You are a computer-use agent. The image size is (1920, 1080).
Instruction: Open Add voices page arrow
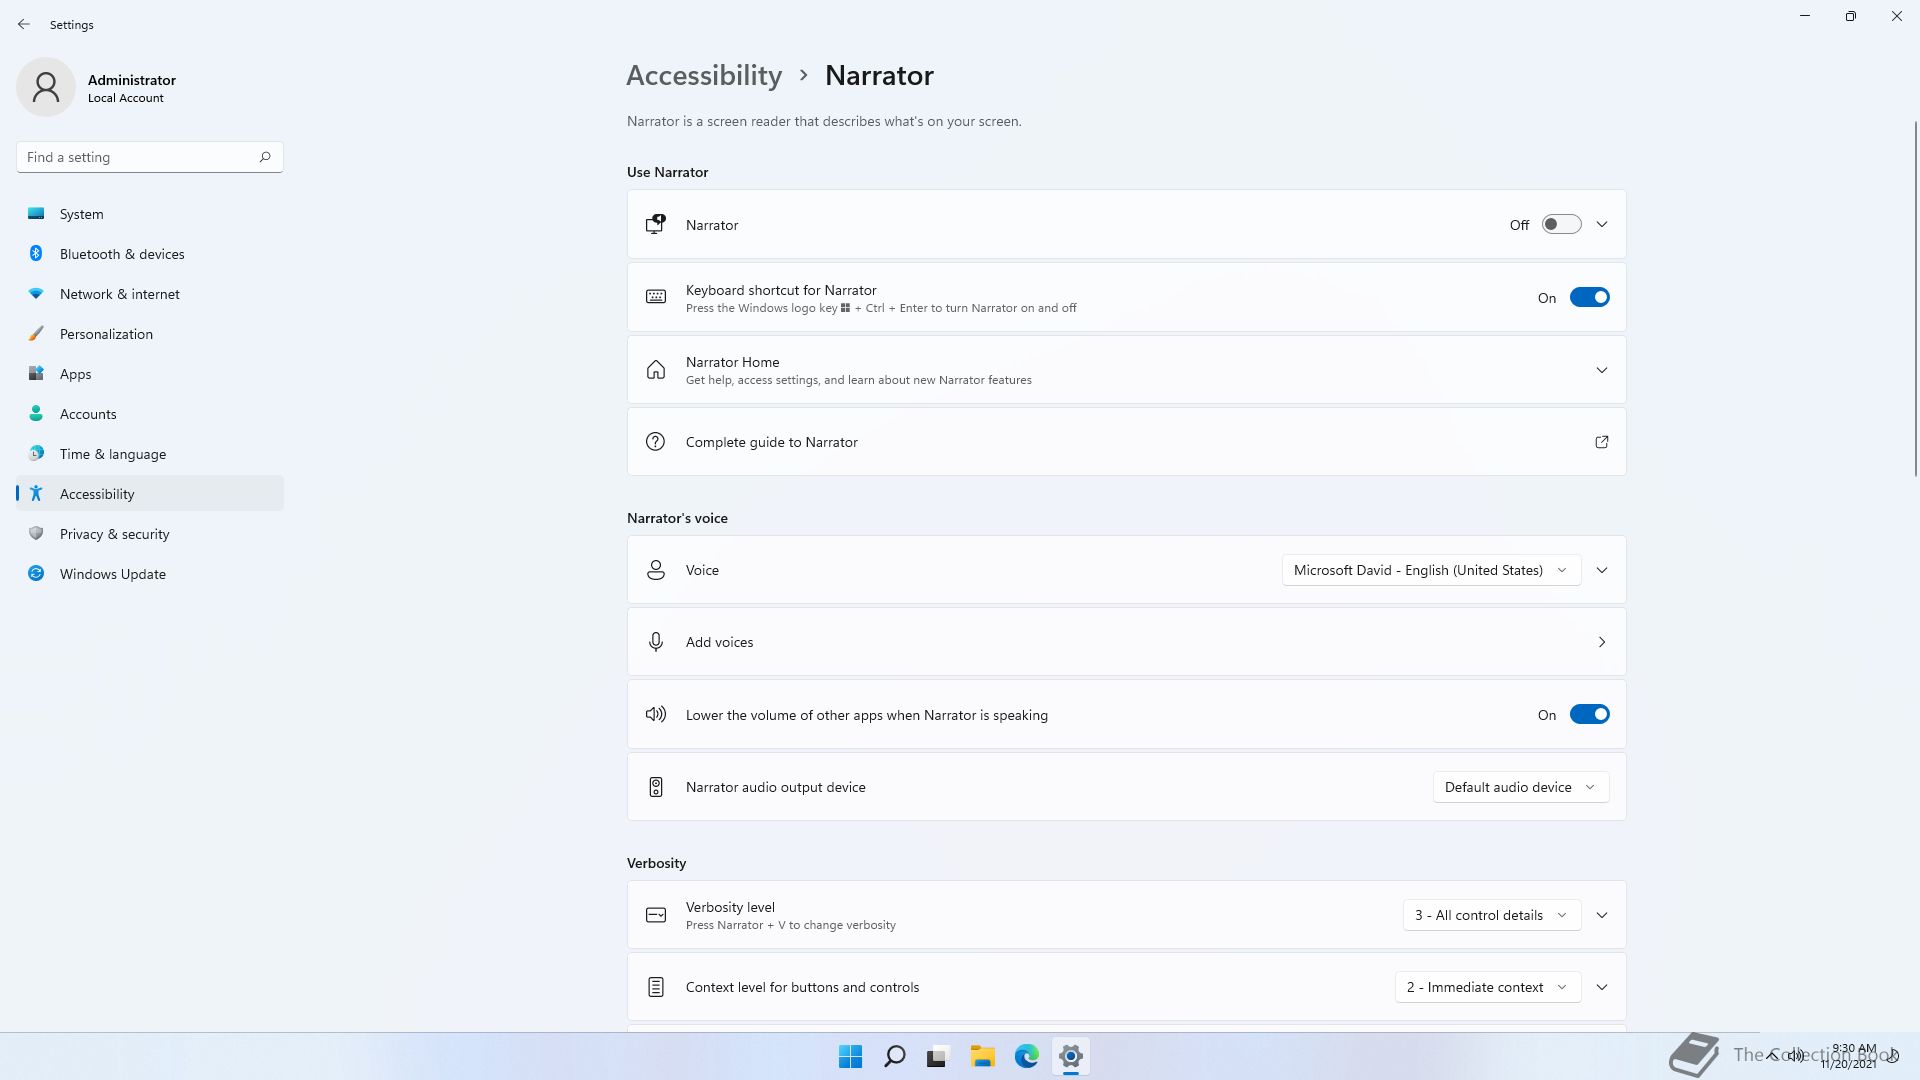click(x=1602, y=642)
